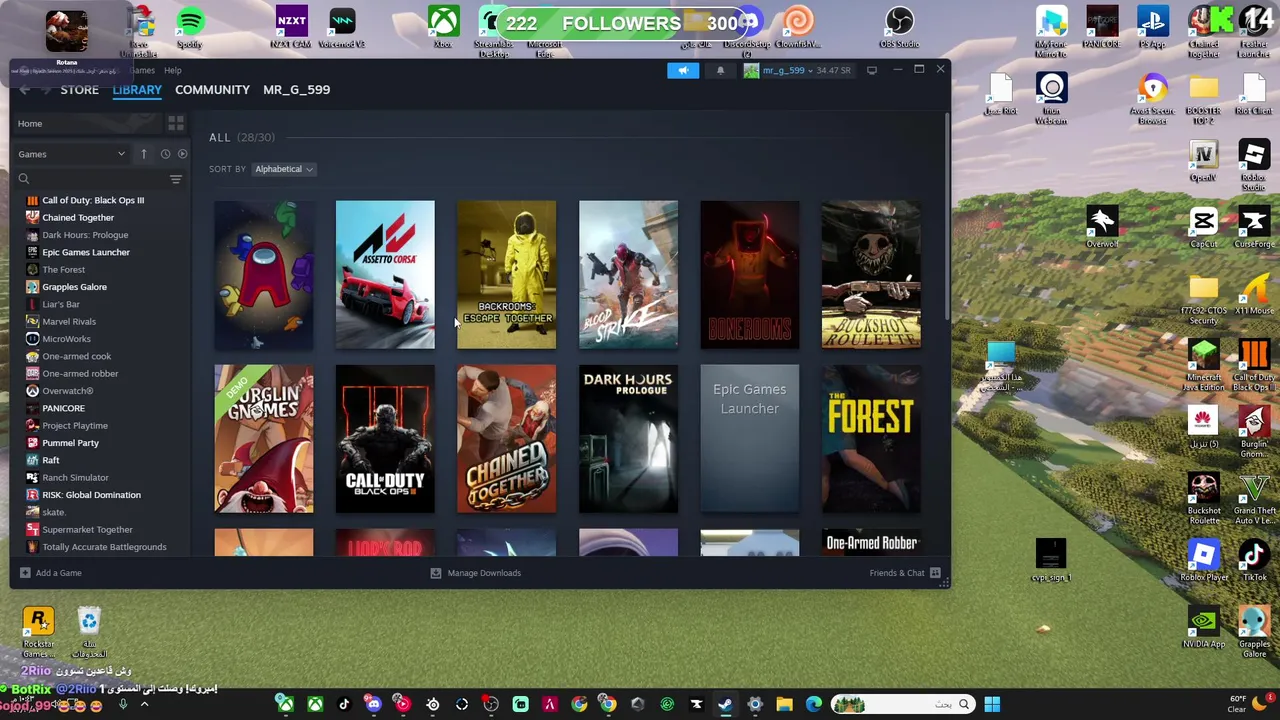This screenshot has width=1280, height=720.
Task: Select Grapples Galore in sidebar
Action: point(74,287)
